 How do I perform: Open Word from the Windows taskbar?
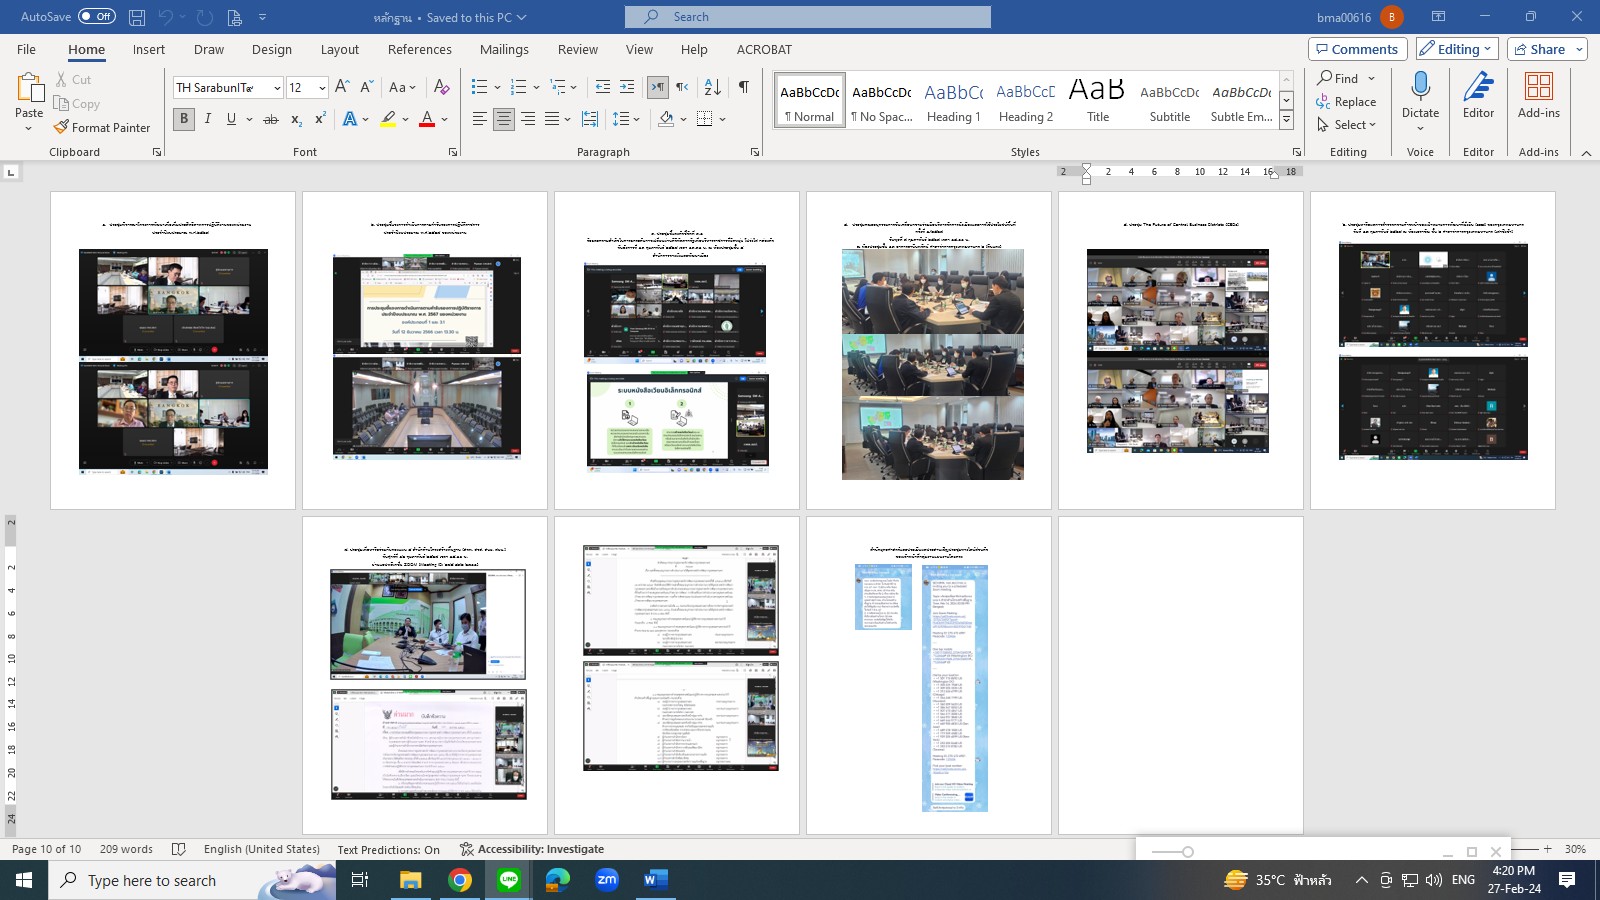655,880
